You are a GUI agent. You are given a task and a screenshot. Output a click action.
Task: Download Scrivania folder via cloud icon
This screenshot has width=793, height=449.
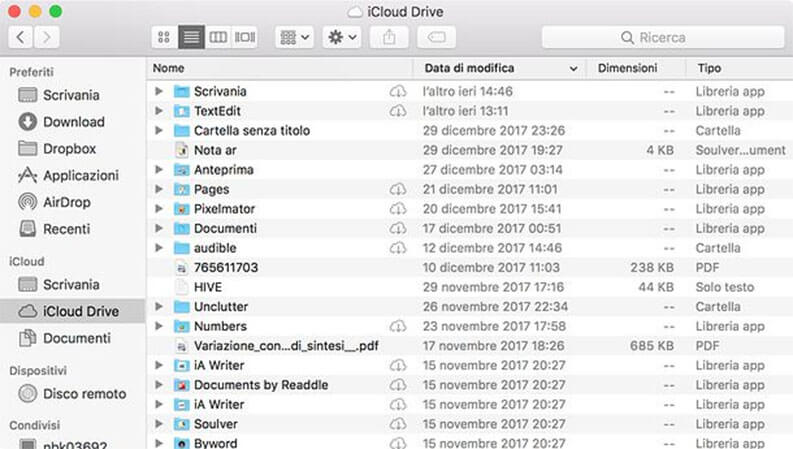(x=398, y=92)
